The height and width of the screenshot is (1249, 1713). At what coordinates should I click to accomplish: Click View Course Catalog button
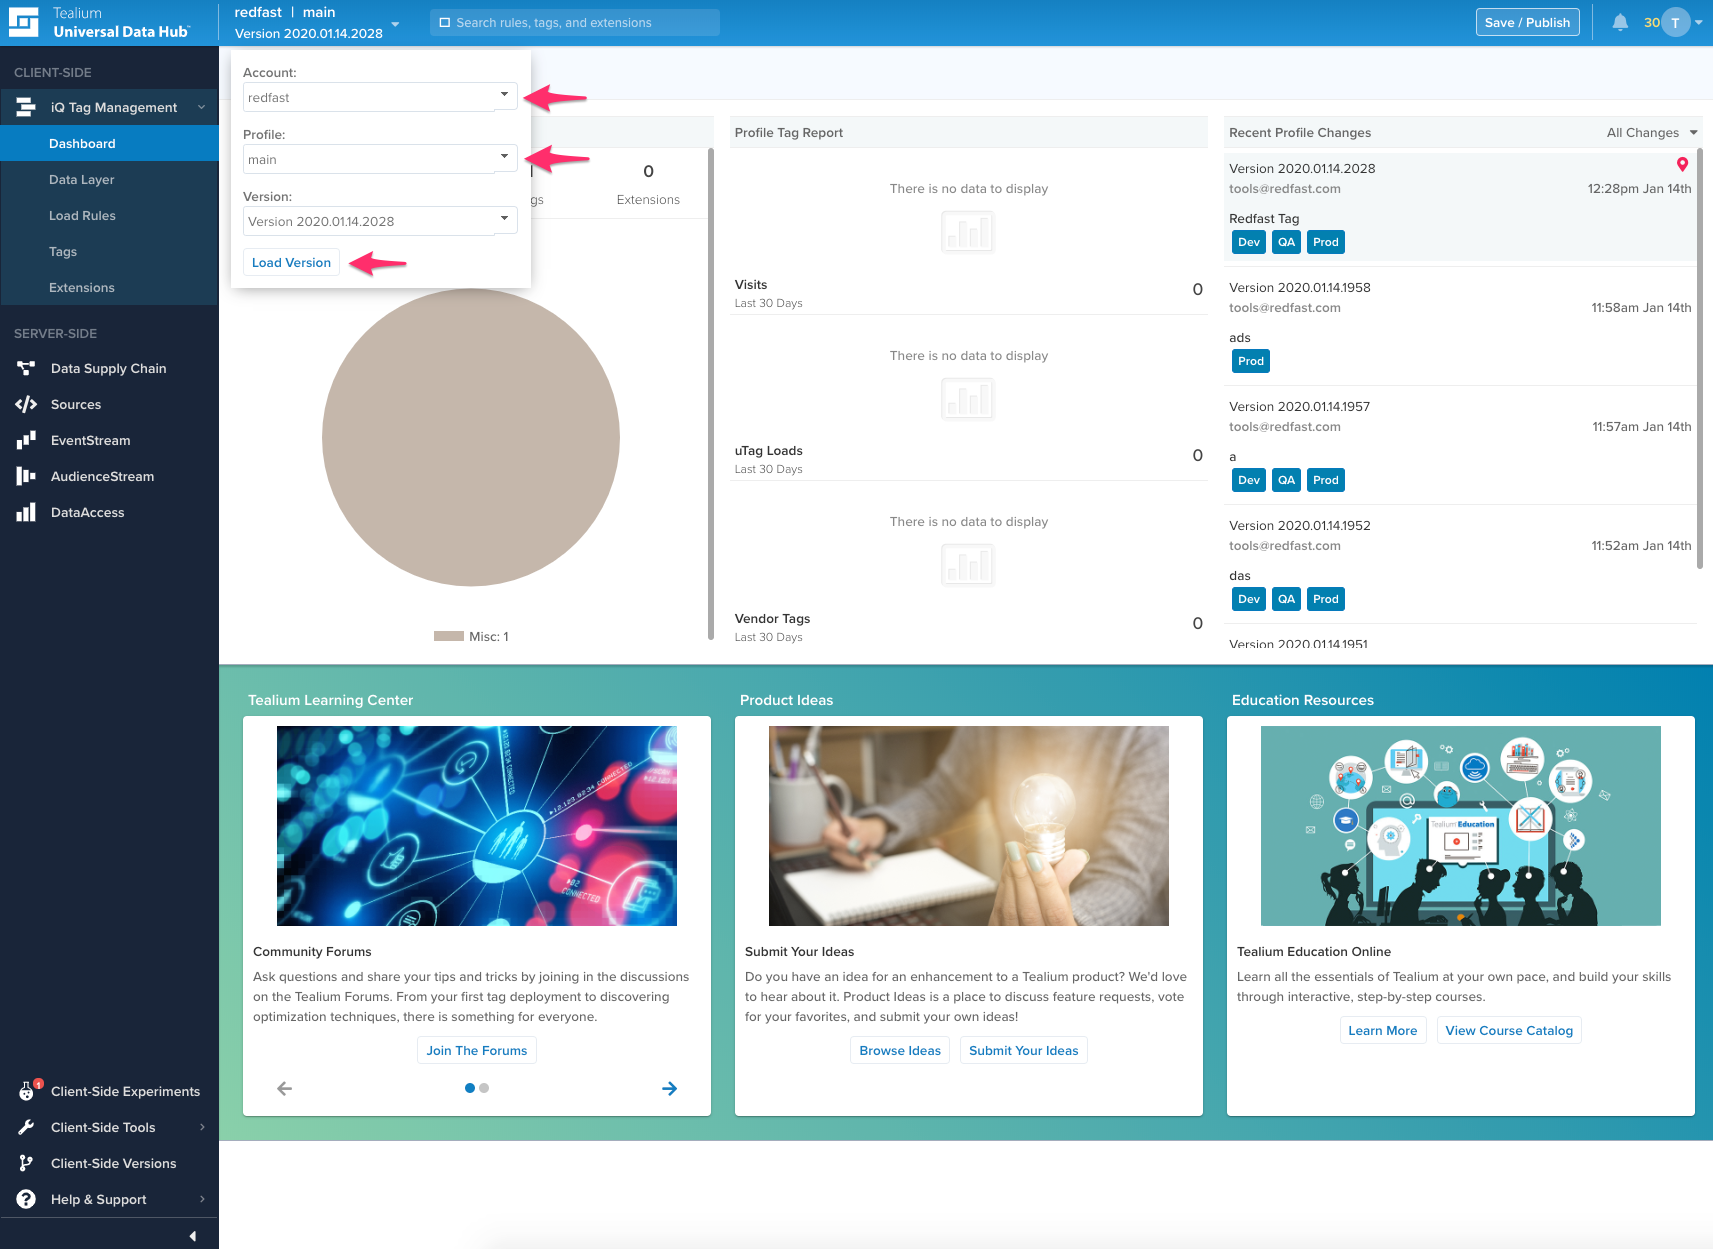click(1509, 1030)
